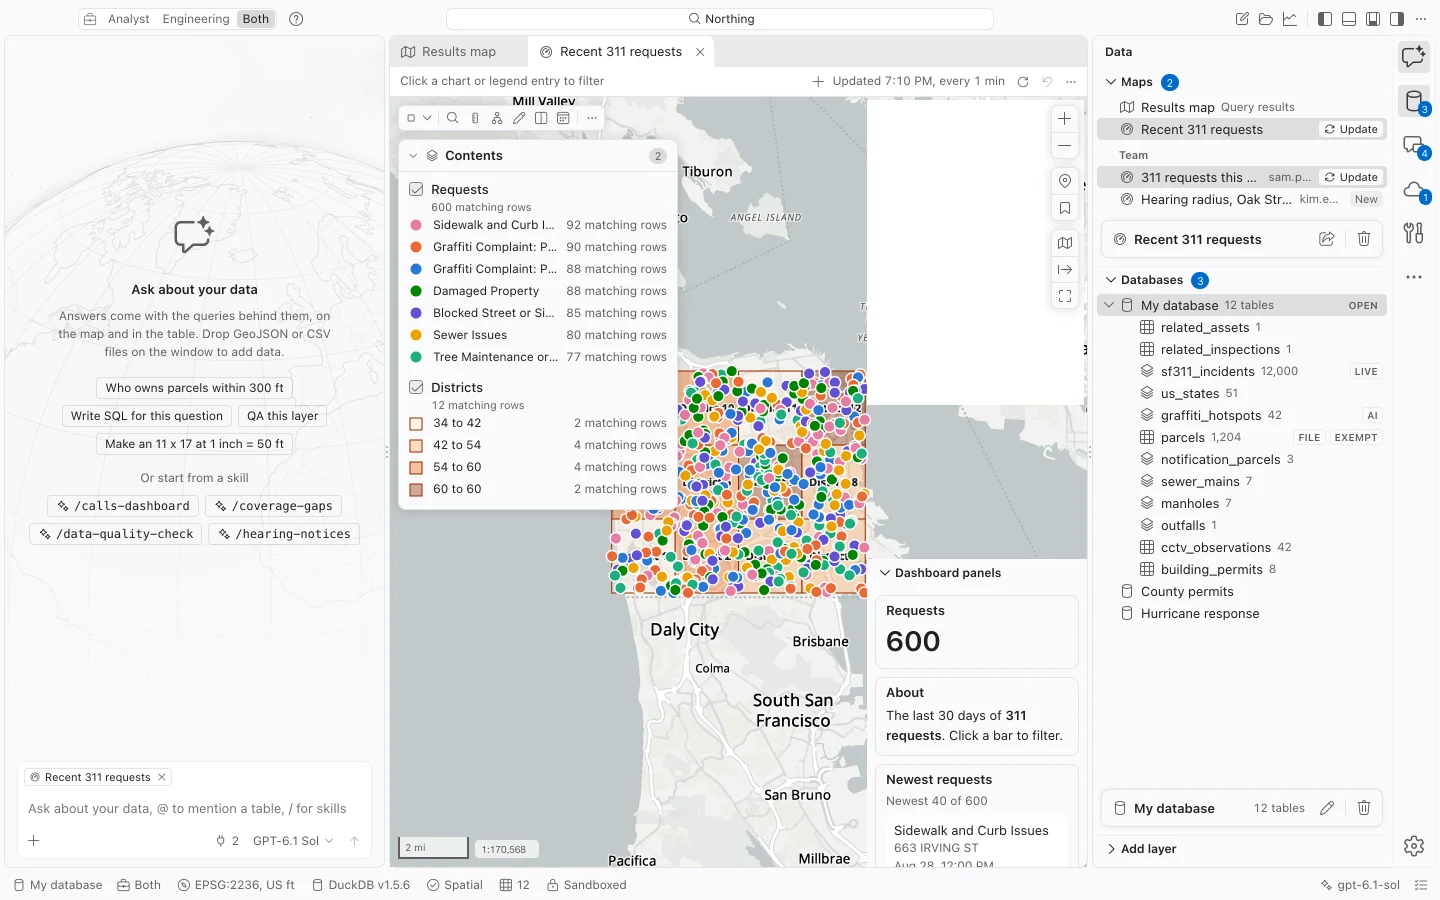Image resolution: width=1440 pixels, height=900 pixels.
Task: Click the /calls-dashboard skill button
Action: [124, 506]
